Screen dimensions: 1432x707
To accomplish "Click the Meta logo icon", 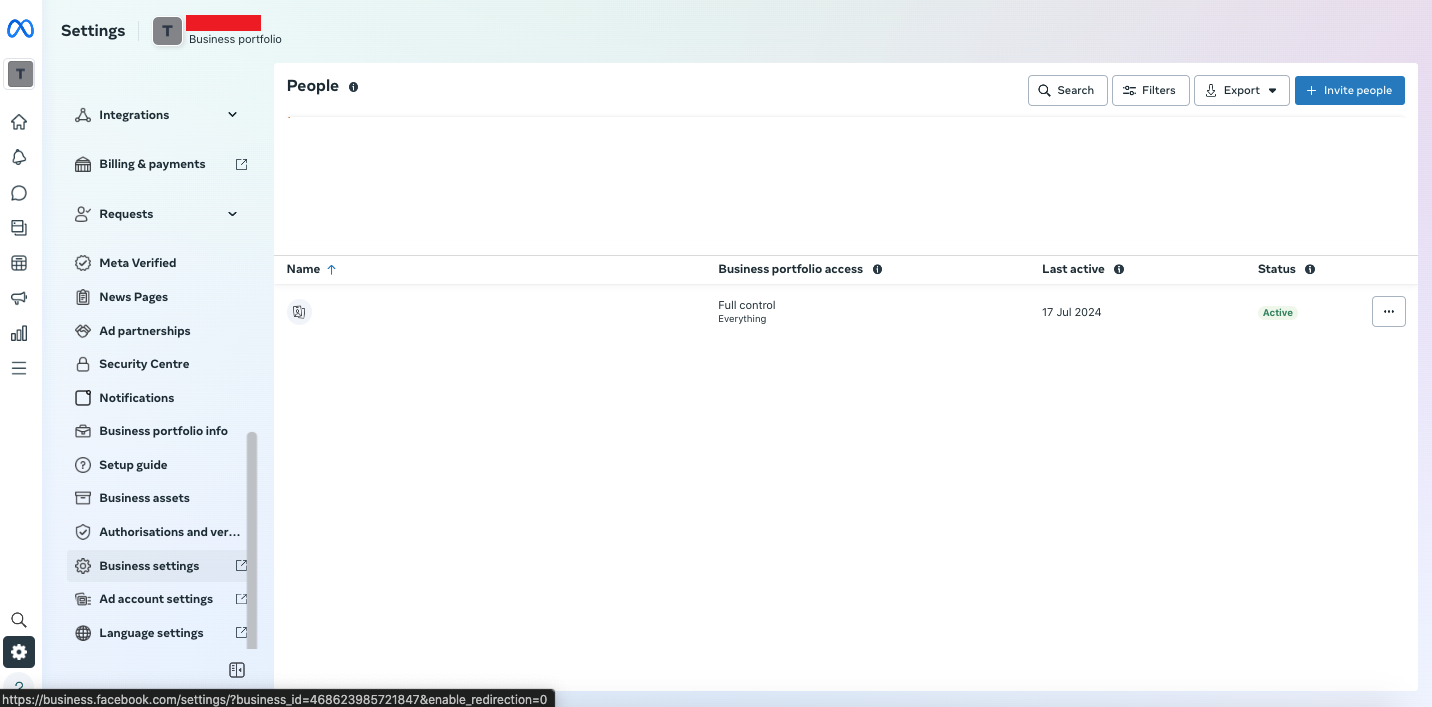I will point(20,30).
